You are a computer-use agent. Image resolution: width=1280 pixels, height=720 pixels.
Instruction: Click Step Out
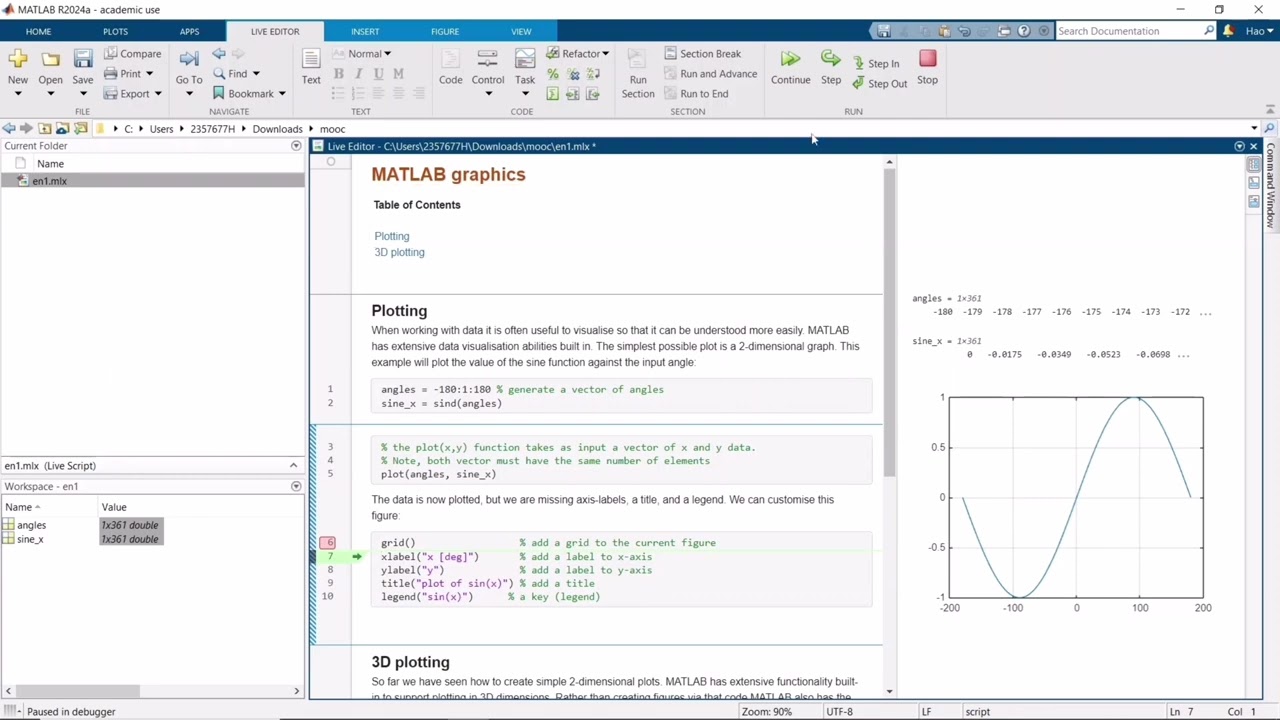pyautogui.click(x=879, y=83)
